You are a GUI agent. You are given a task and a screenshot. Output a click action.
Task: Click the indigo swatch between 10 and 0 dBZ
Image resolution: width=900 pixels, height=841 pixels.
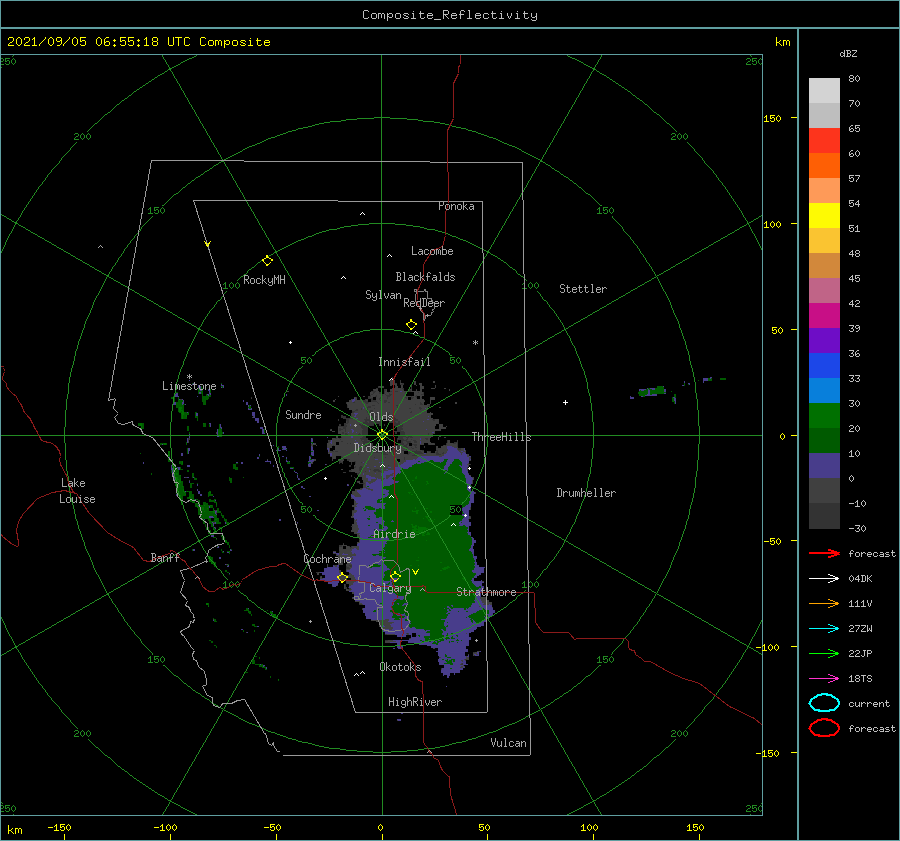(824, 466)
